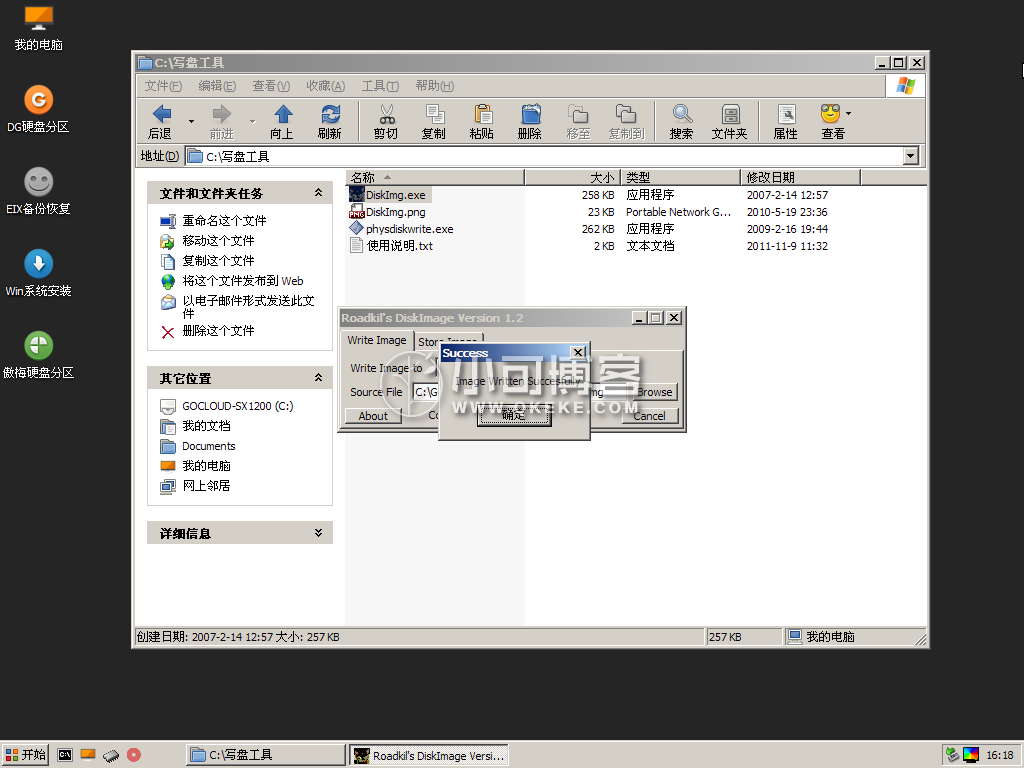Open the Favorites menu (收藏)
Viewport: 1024px width, 768px height.
[x=325, y=86]
